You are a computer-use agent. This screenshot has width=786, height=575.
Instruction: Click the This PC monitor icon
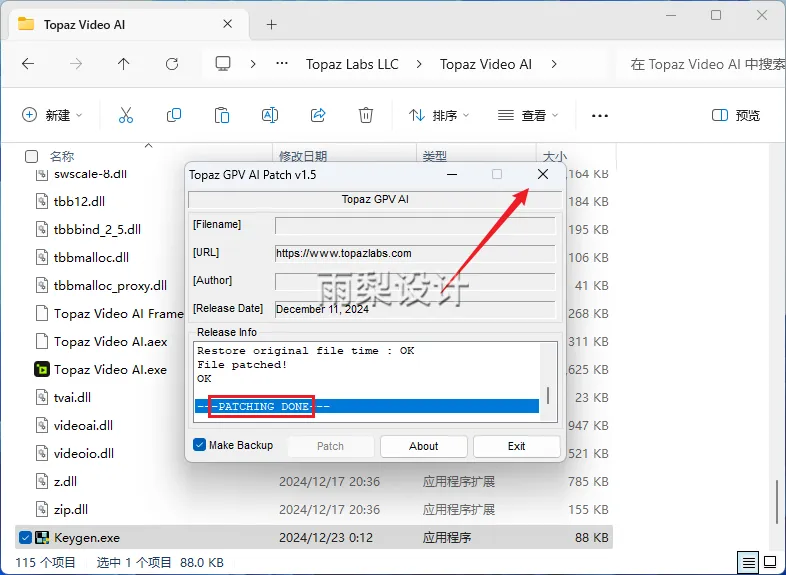223,64
